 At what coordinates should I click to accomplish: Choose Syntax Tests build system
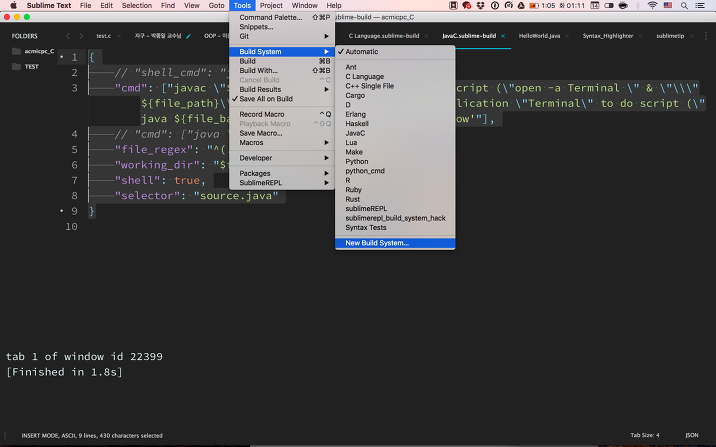coord(395,227)
